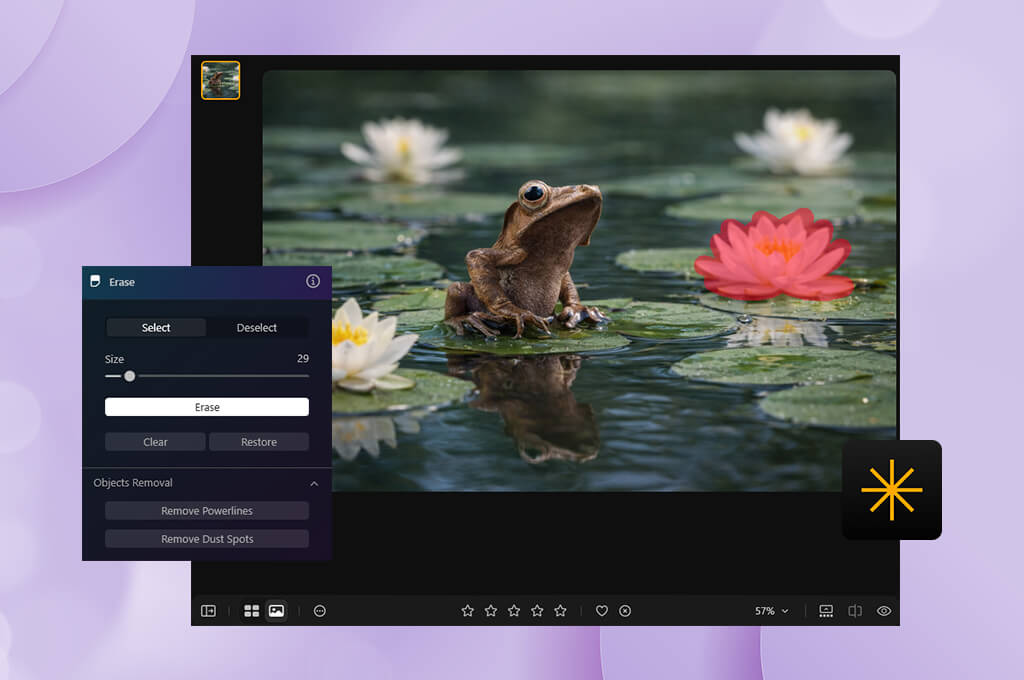The width and height of the screenshot is (1024, 680).
Task: Click the Clear button
Action: (x=155, y=442)
